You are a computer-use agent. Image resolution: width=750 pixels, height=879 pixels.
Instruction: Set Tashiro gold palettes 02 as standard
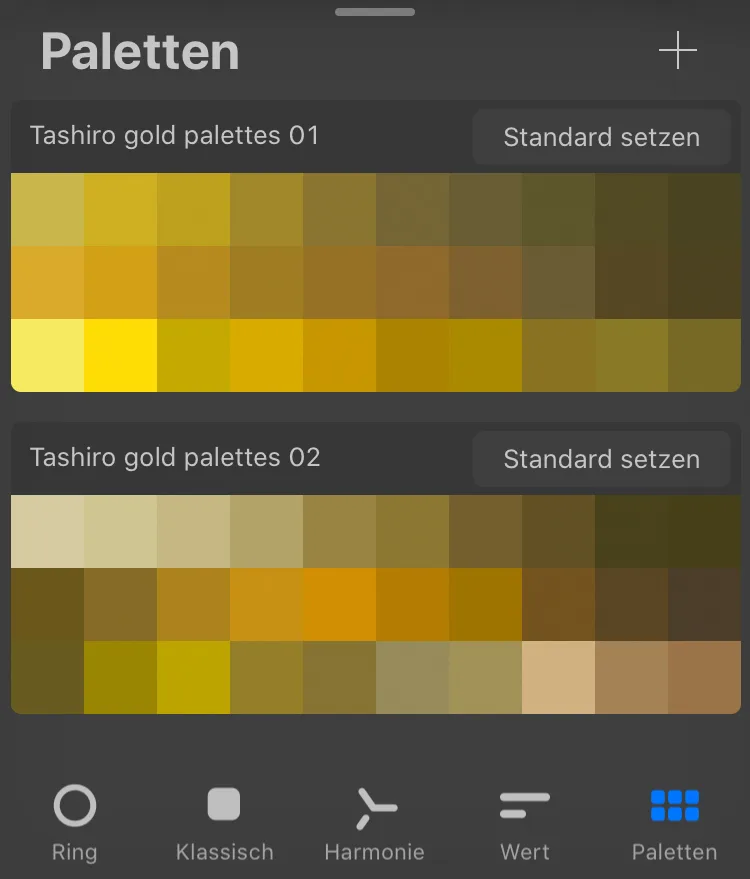point(601,458)
